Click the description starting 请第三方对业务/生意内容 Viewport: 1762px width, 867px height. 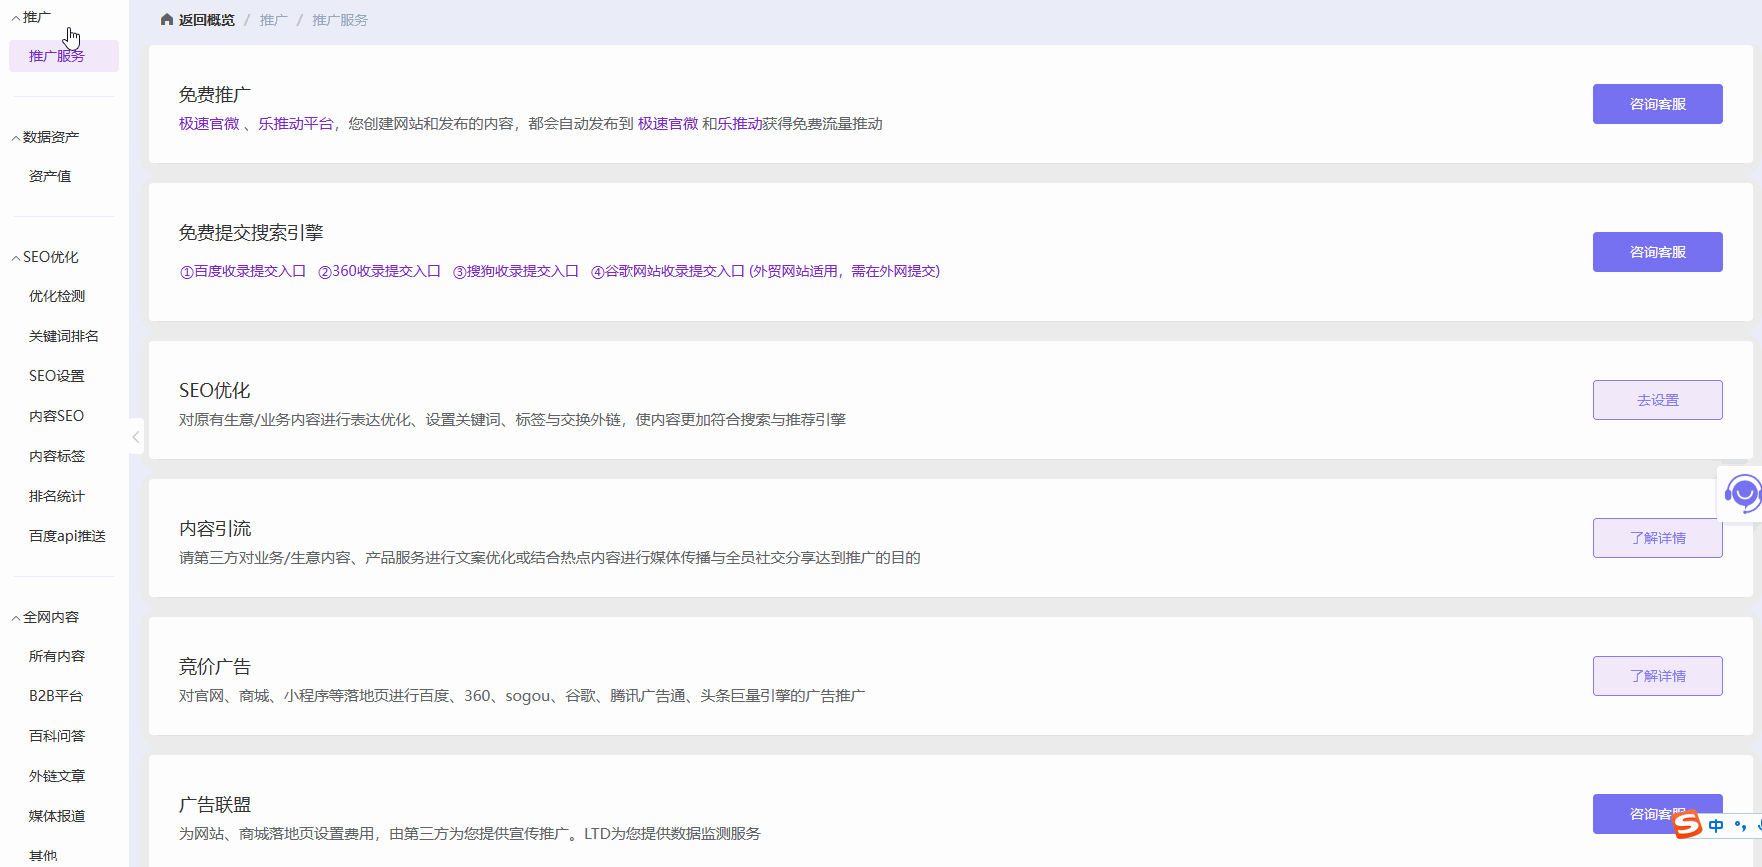pos(550,558)
